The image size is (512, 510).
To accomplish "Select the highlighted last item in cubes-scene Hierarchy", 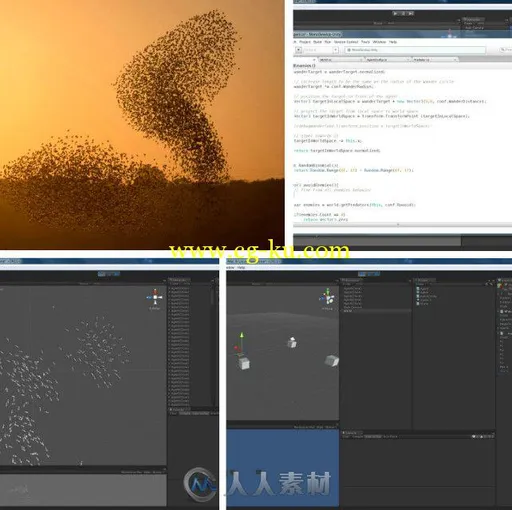I will pos(376,311).
